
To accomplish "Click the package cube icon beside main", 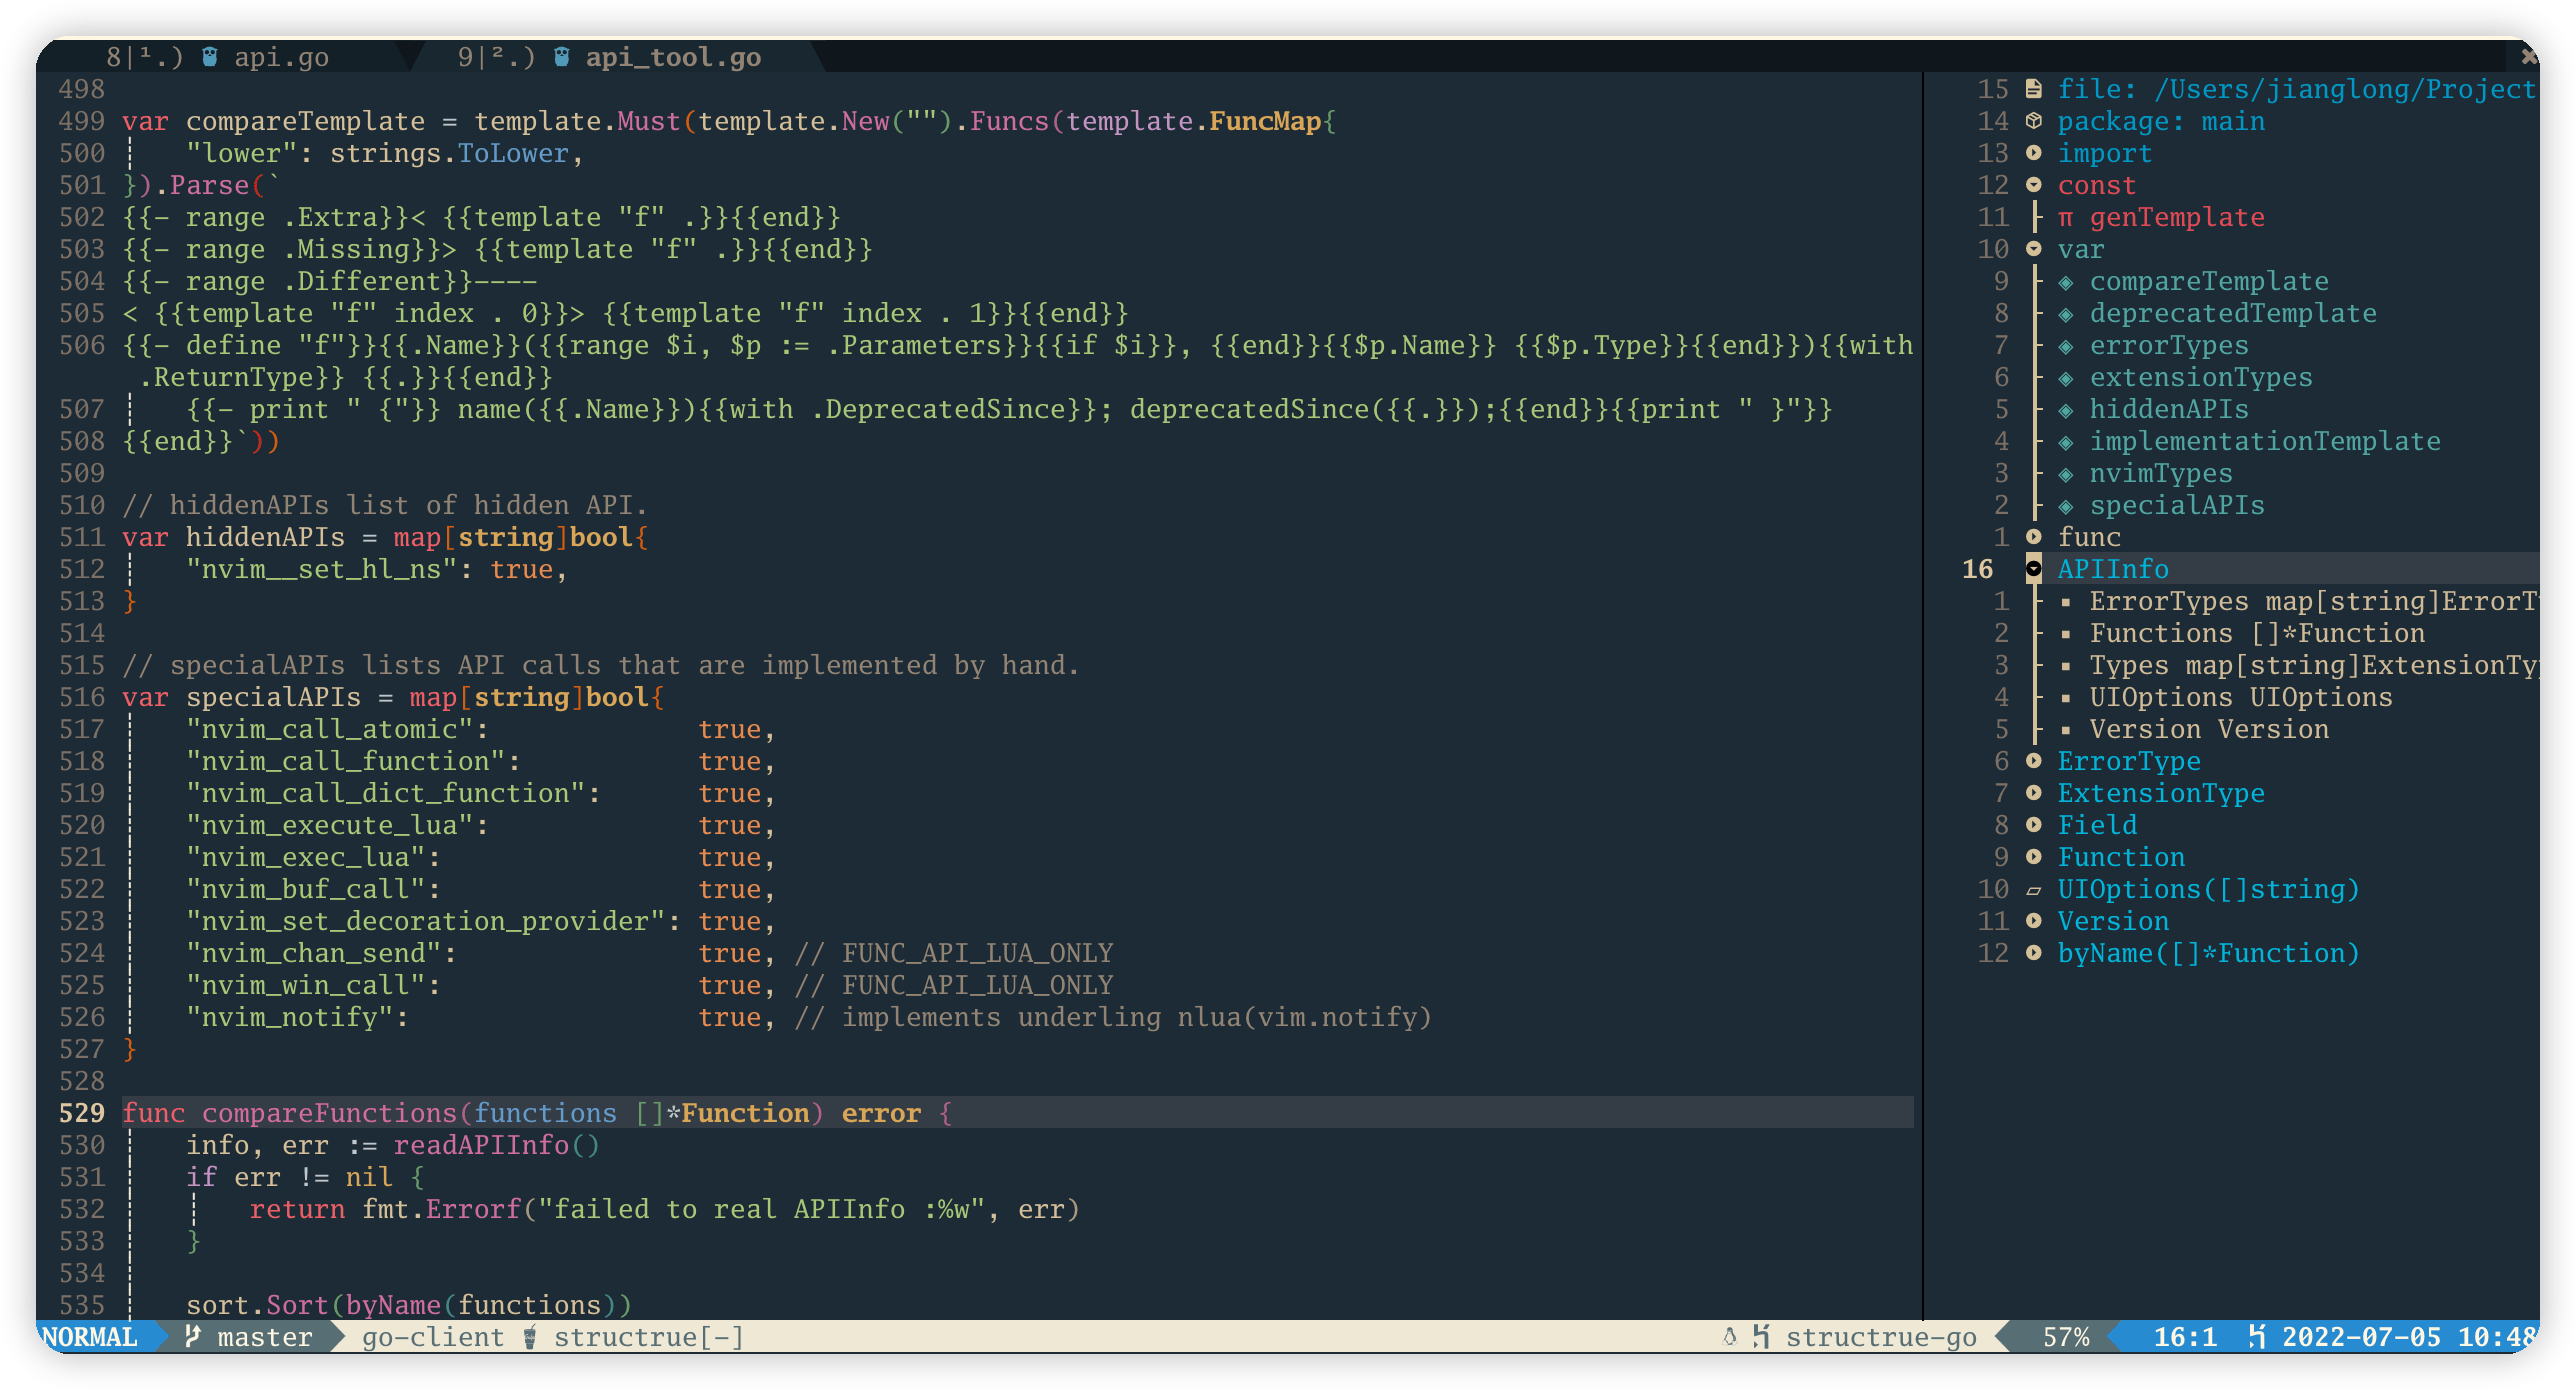I will click(x=2033, y=121).
